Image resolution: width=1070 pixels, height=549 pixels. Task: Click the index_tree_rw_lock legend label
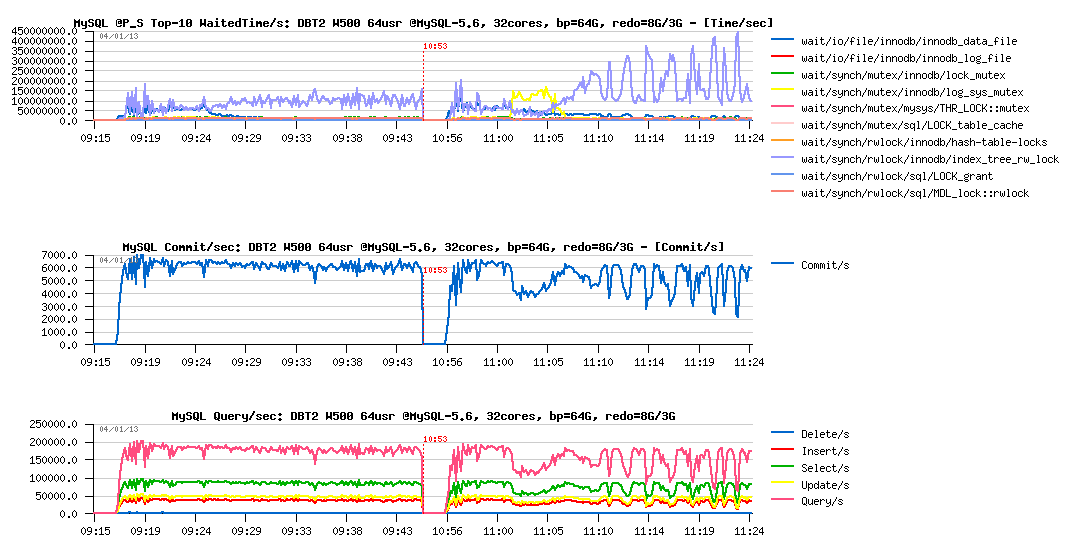(x=929, y=159)
